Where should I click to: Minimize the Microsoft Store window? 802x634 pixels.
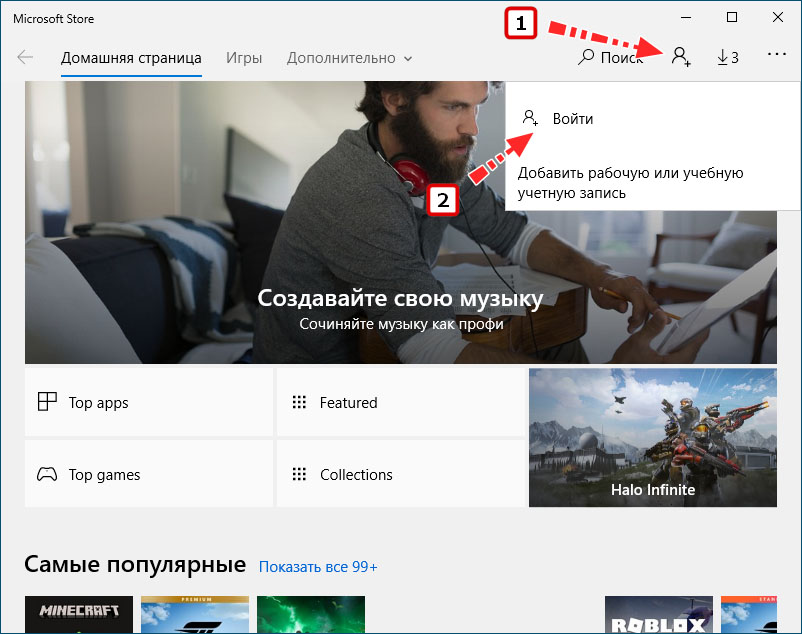pyautogui.click(x=686, y=17)
